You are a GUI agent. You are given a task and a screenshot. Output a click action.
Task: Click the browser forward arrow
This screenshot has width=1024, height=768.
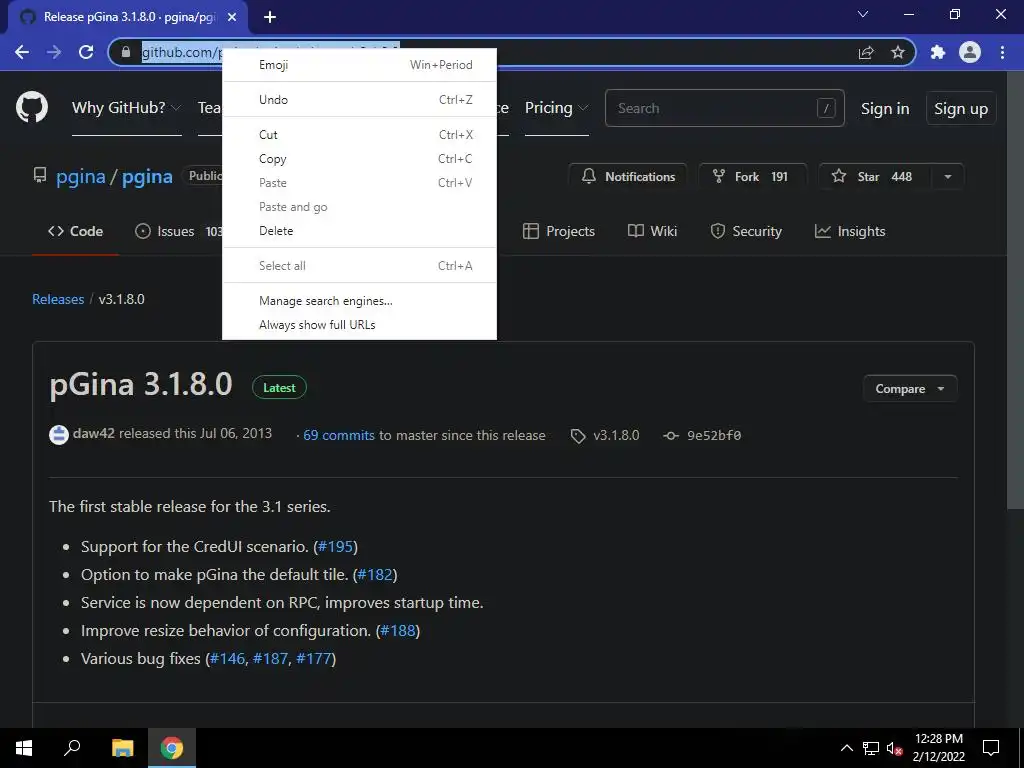pos(54,52)
